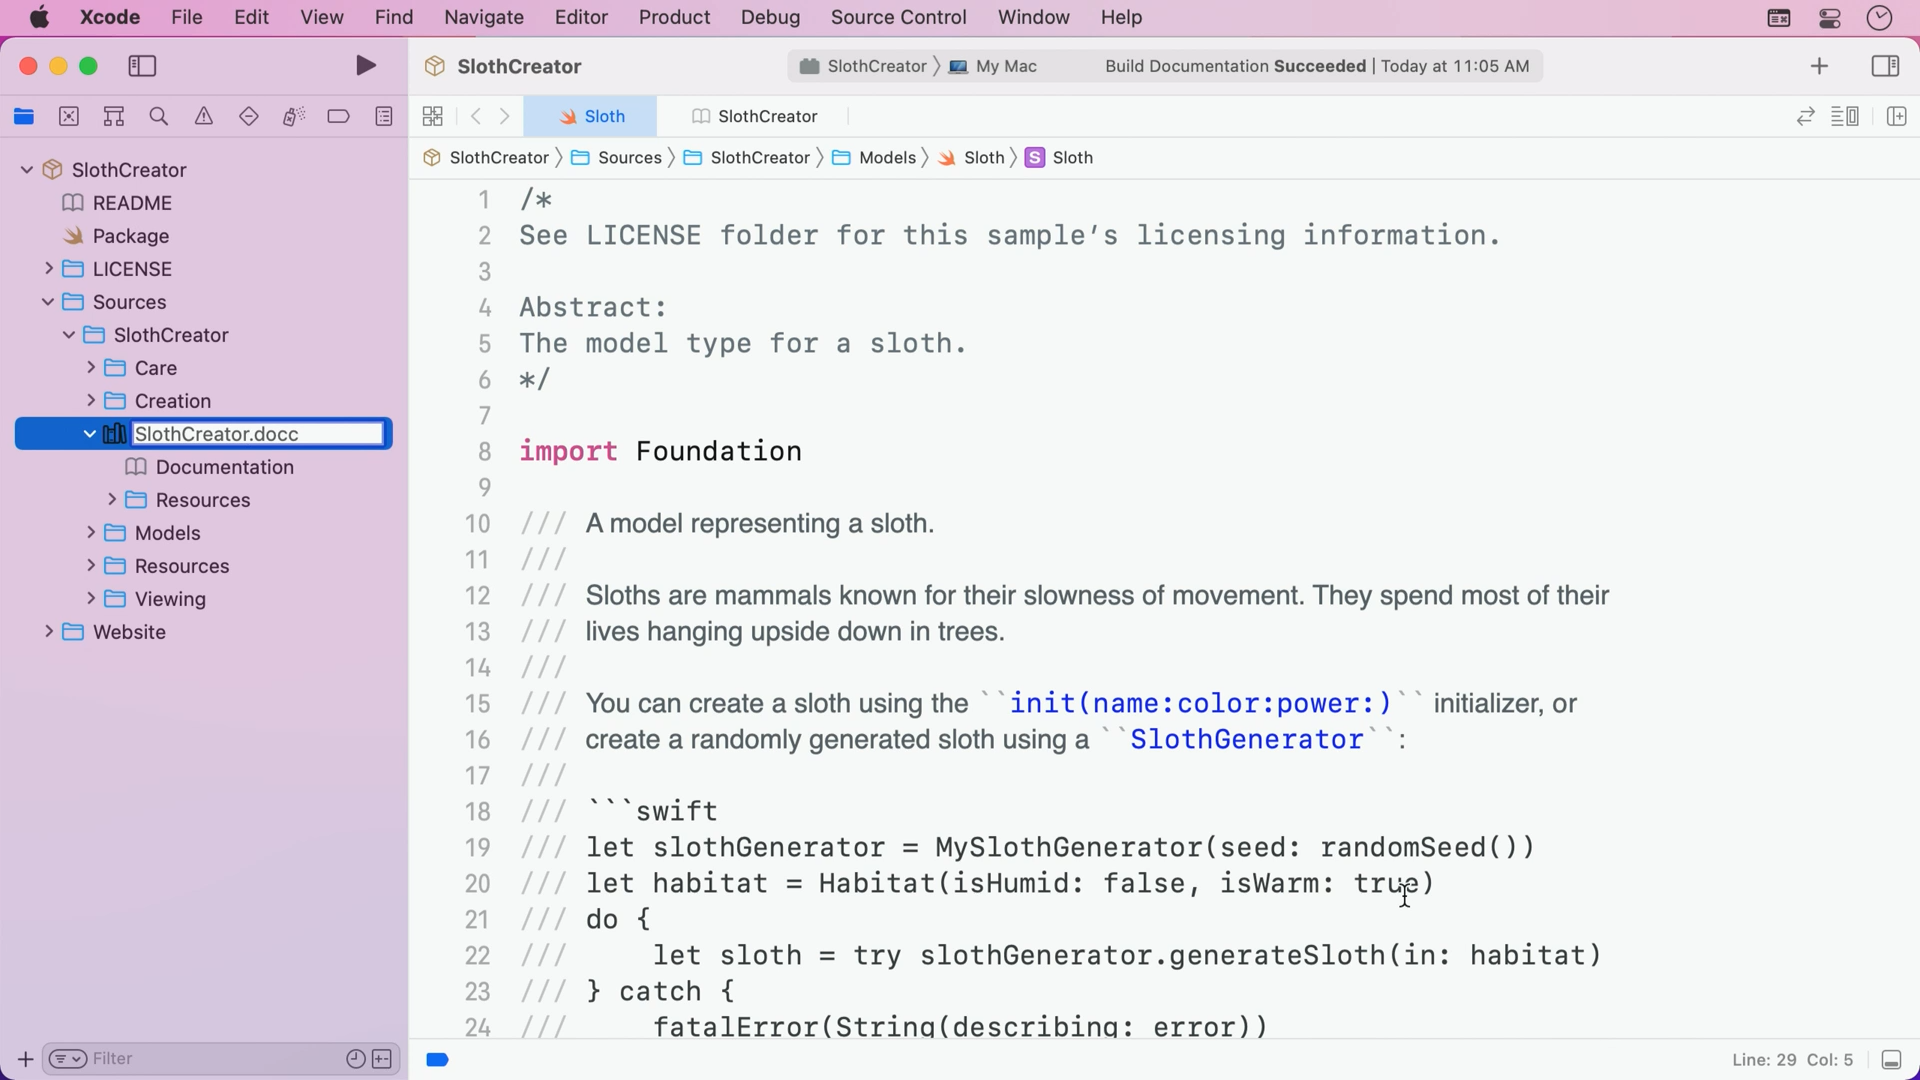Add an editor on the right

point(1896,117)
